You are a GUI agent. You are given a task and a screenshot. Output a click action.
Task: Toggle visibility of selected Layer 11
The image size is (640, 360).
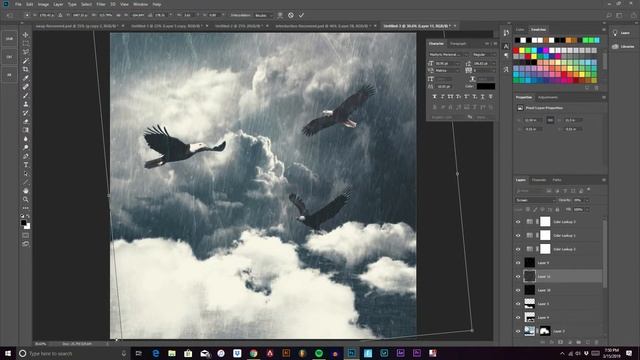pos(518,276)
